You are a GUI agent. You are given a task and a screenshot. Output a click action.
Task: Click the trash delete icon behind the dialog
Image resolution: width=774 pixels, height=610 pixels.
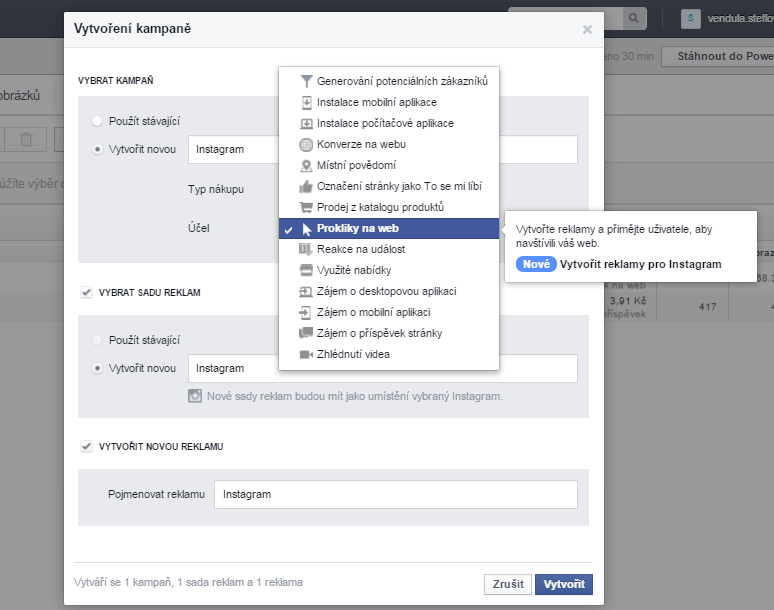tap(26, 140)
